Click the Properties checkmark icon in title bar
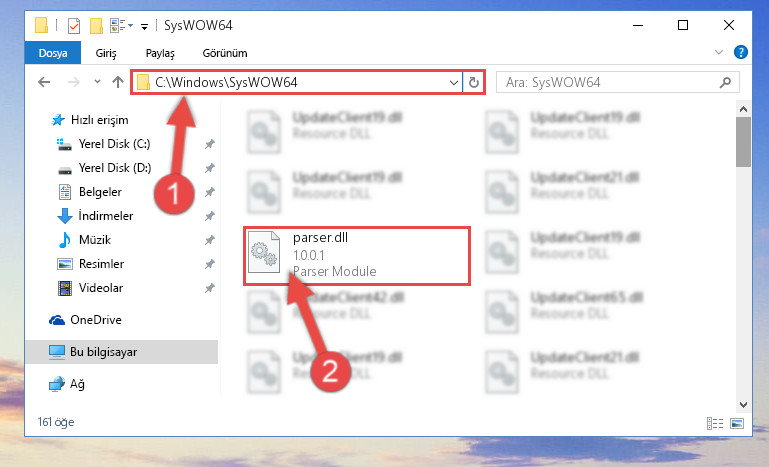This screenshot has height=467, width=769. (x=74, y=26)
